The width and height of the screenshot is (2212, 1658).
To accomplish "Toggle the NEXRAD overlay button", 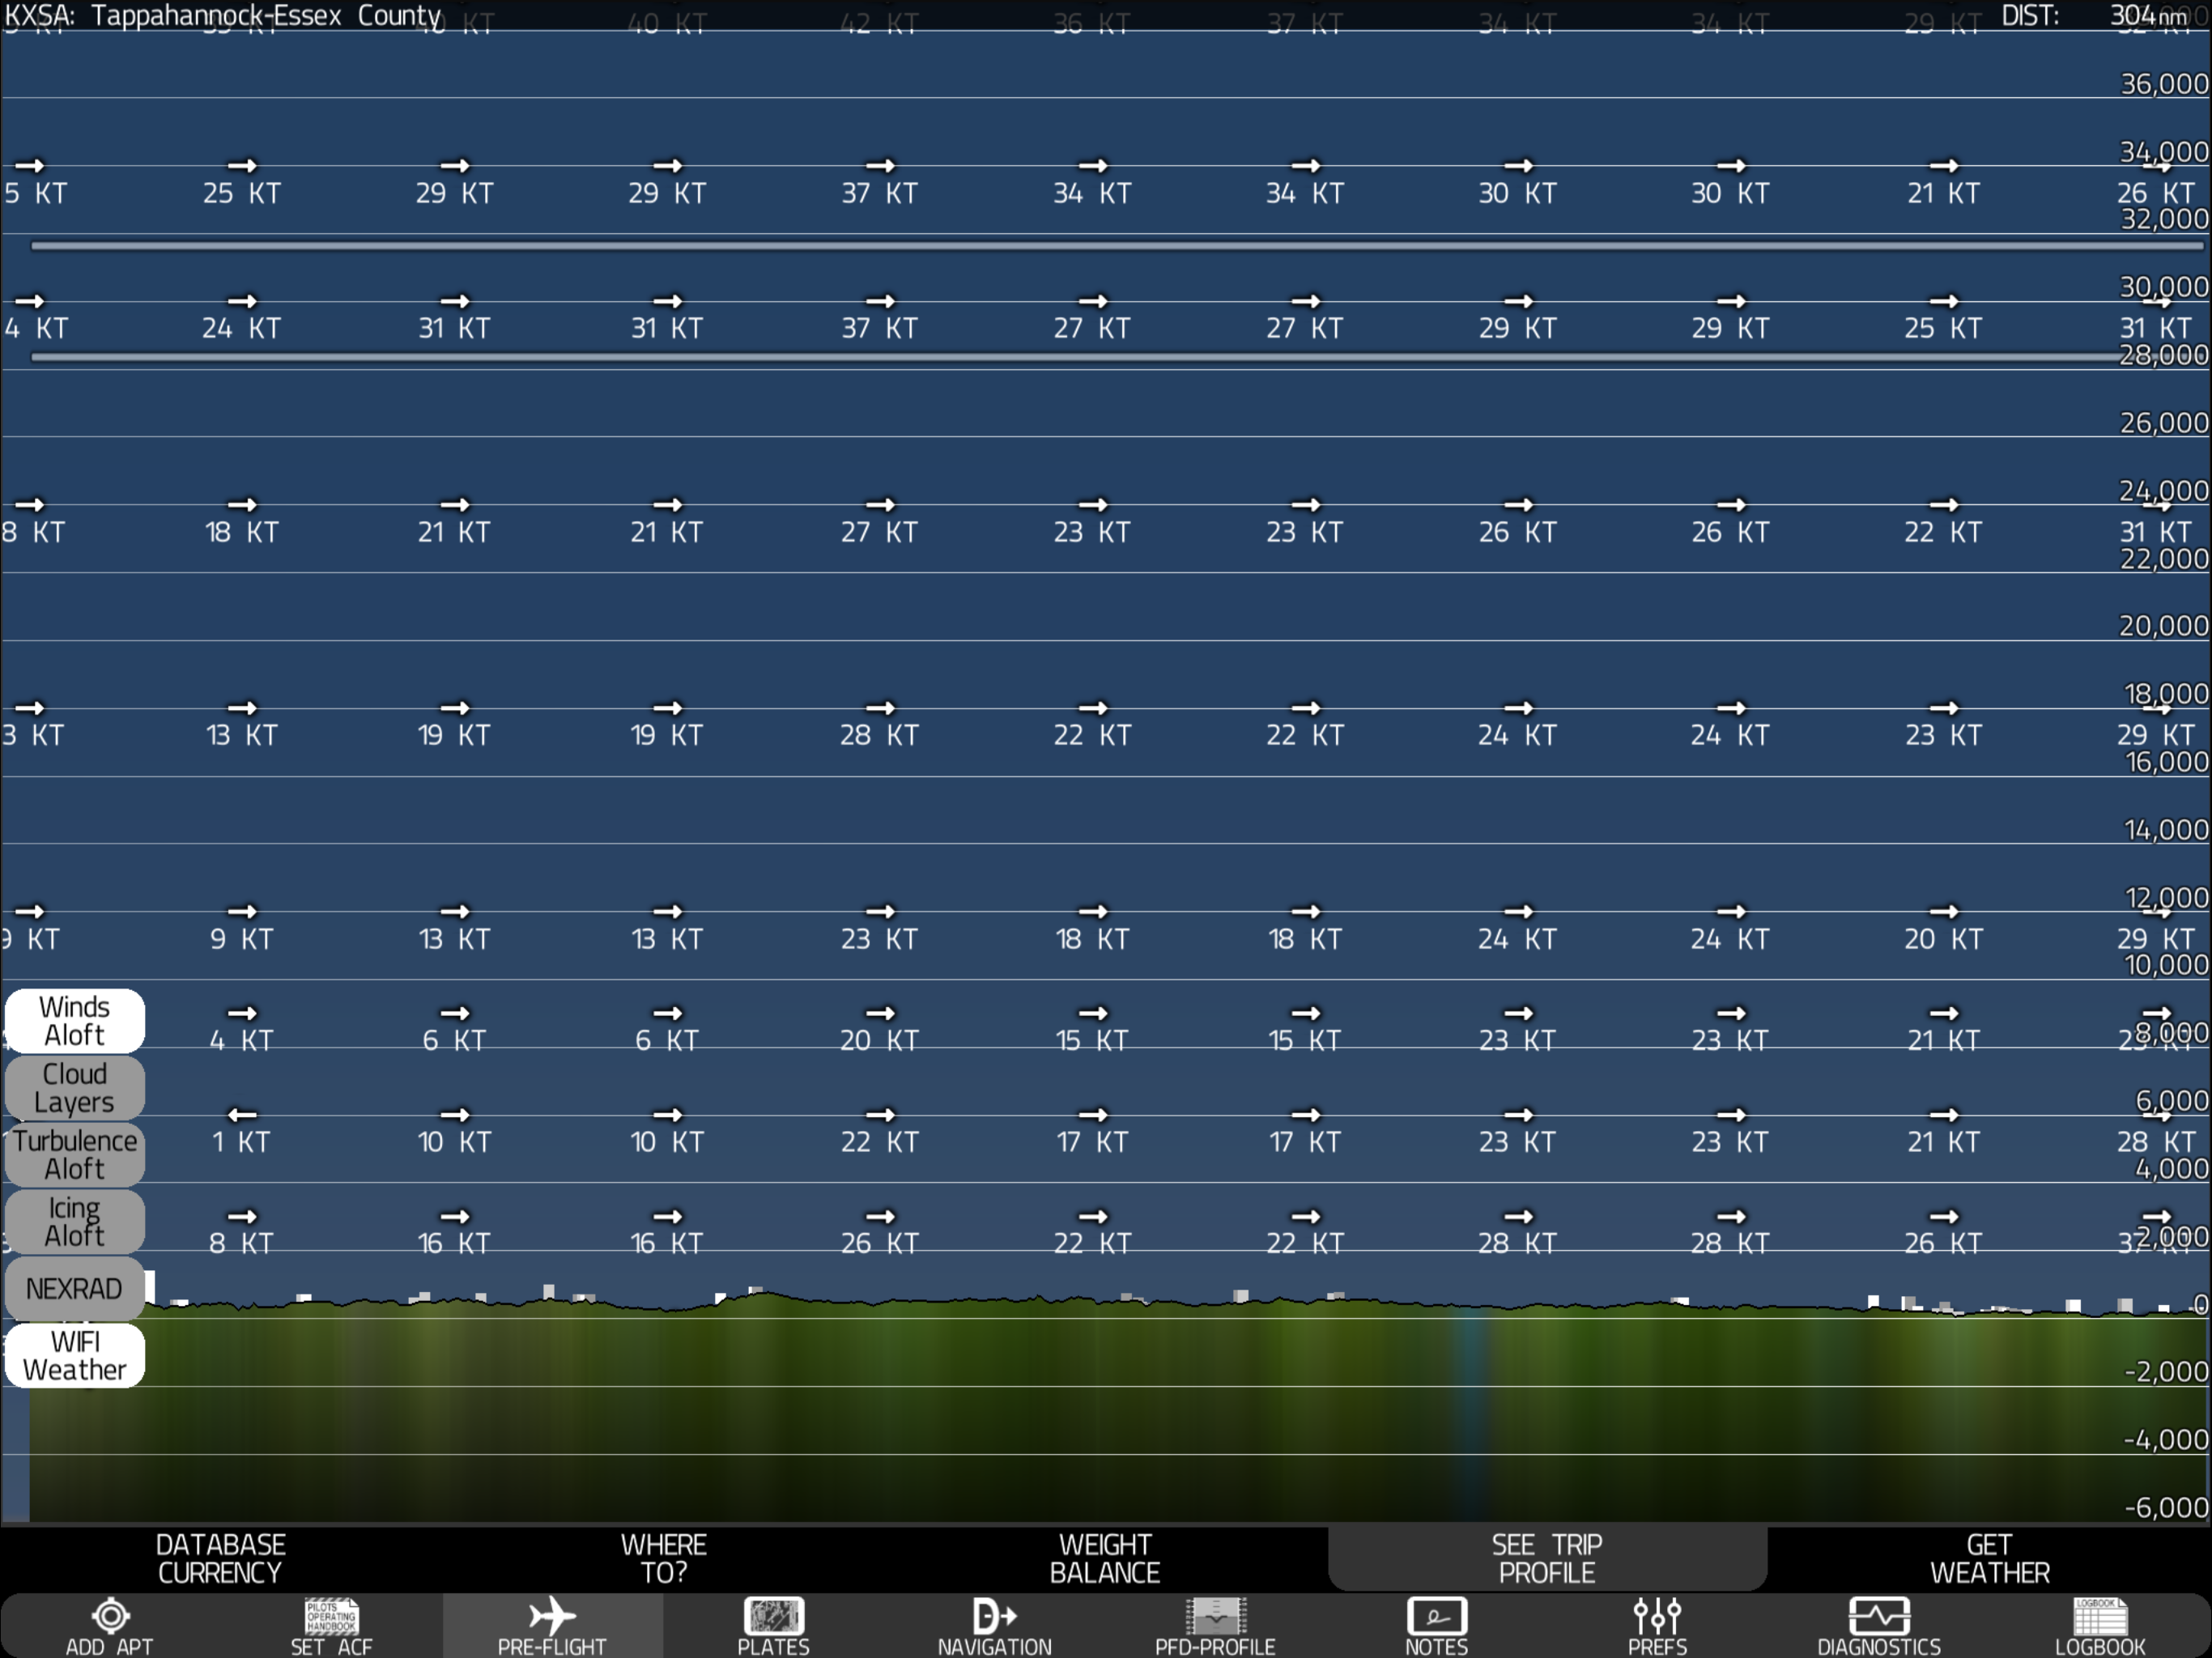I will pos(75,1289).
